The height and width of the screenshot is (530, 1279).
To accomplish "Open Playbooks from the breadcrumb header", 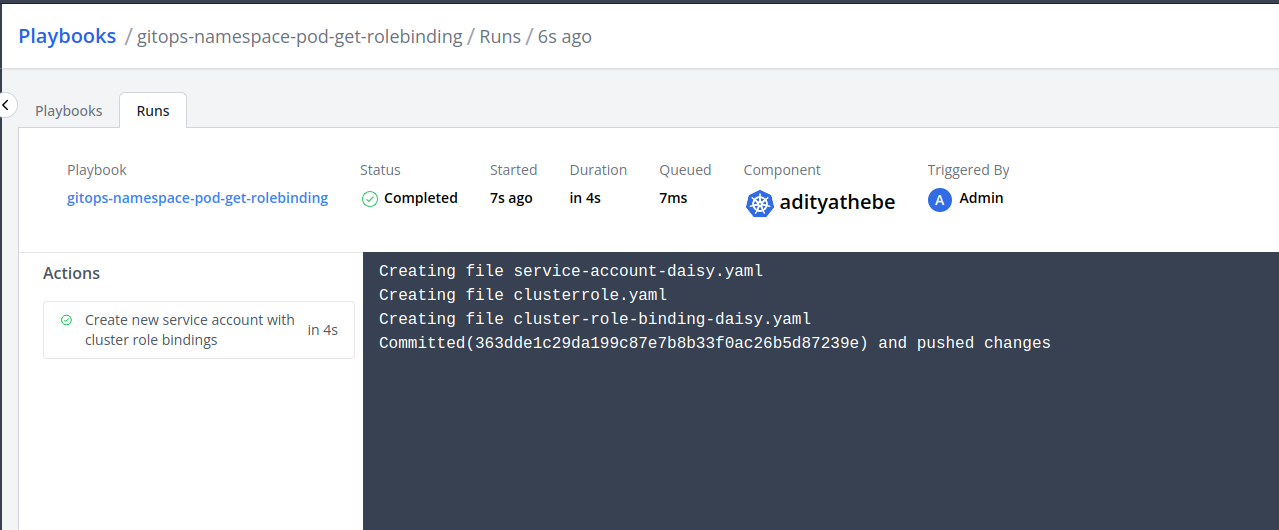I will point(67,36).
